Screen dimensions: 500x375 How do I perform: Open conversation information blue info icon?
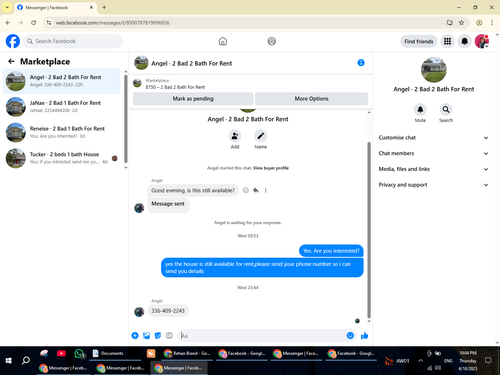point(361,63)
